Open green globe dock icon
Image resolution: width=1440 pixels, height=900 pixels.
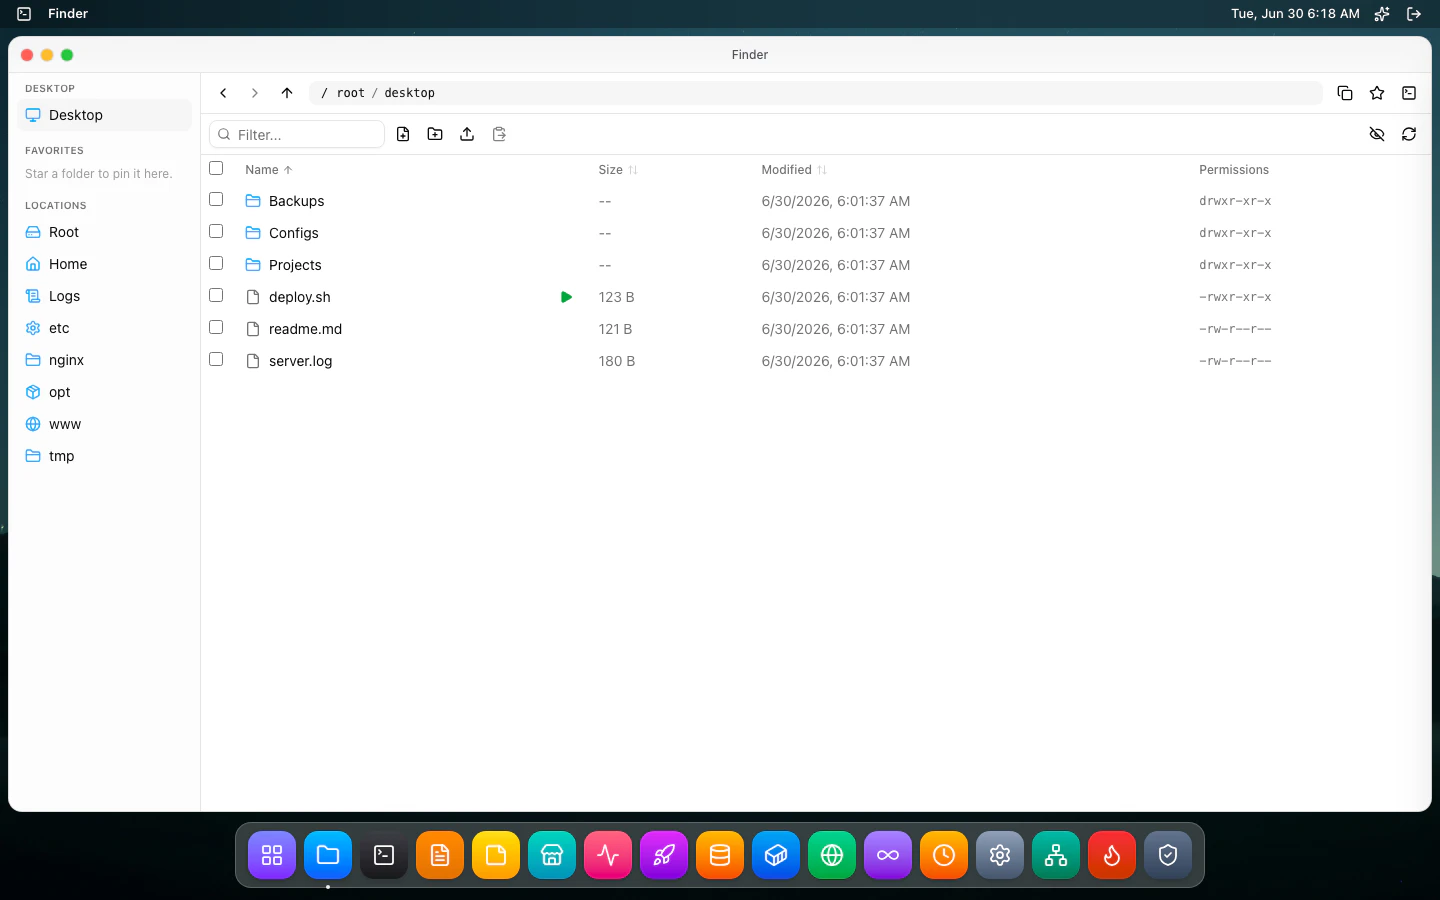point(832,855)
